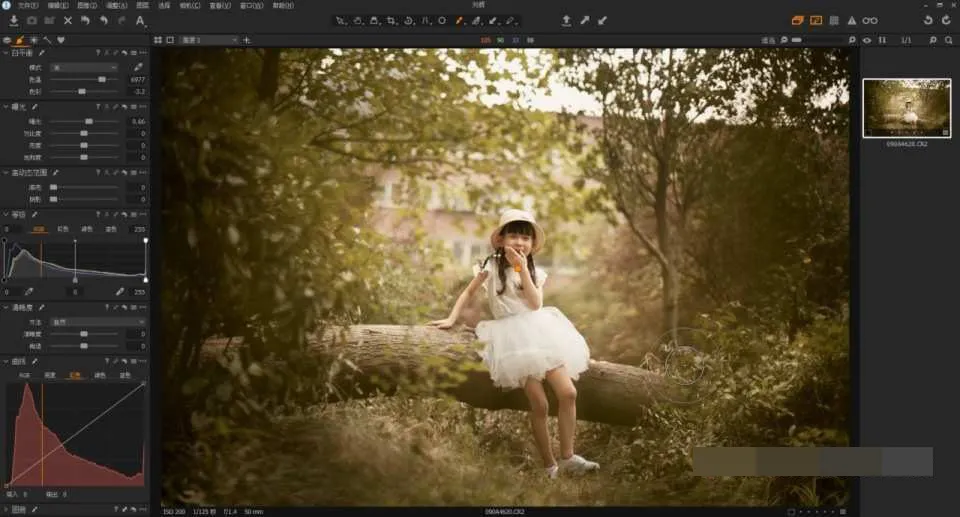Select the Crop tool
This screenshot has height=517, width=960.
tap(391, 21)
